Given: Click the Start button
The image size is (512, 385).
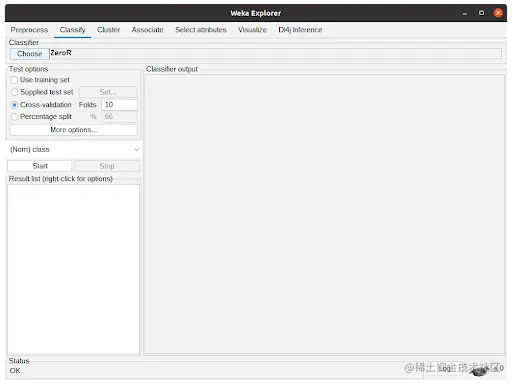Looking at the screenshot, I should [x=40, y=166].
